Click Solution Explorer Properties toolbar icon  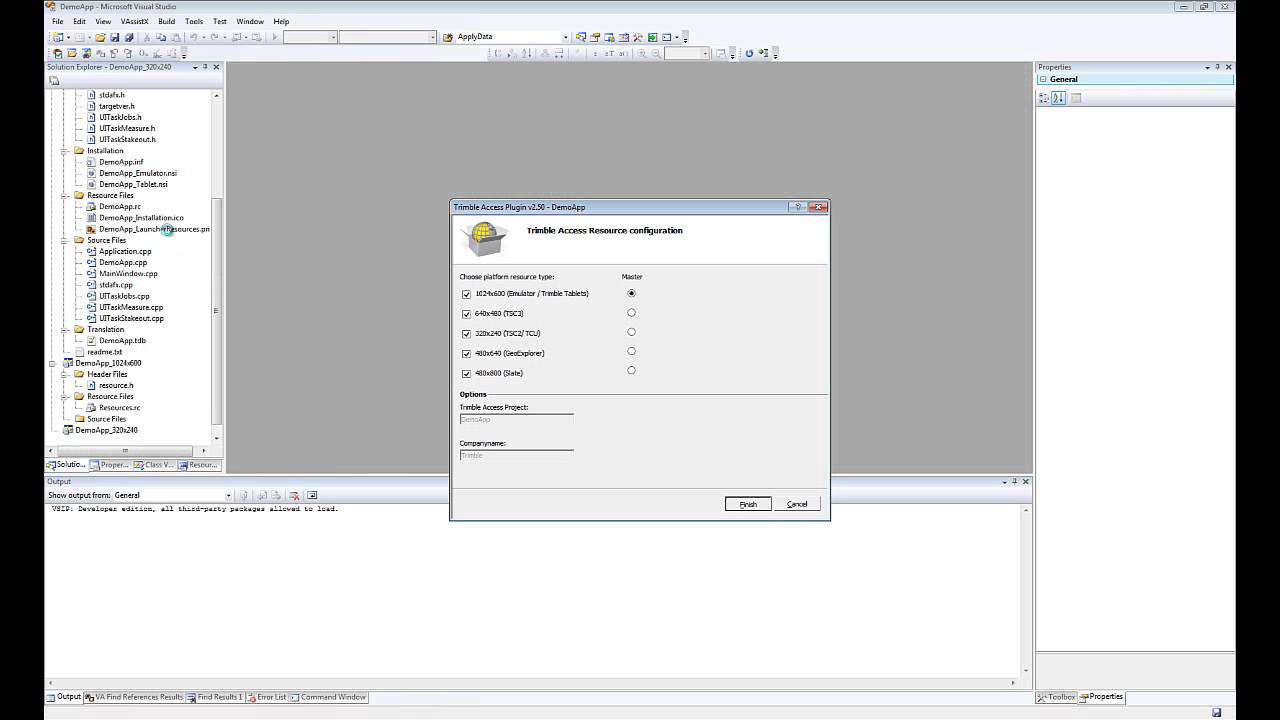(x=54, y=81)
